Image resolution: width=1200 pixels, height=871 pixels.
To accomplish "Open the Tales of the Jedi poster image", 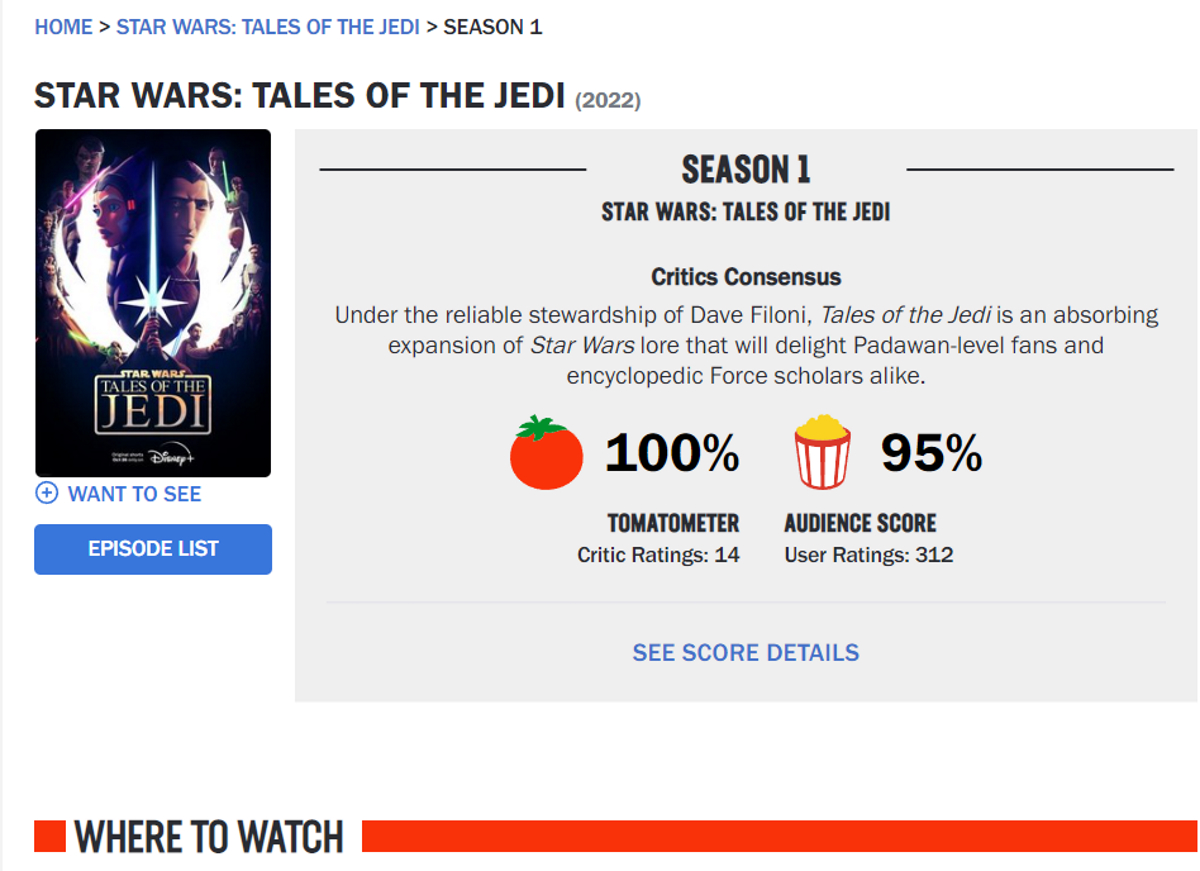I will [153, 303].
